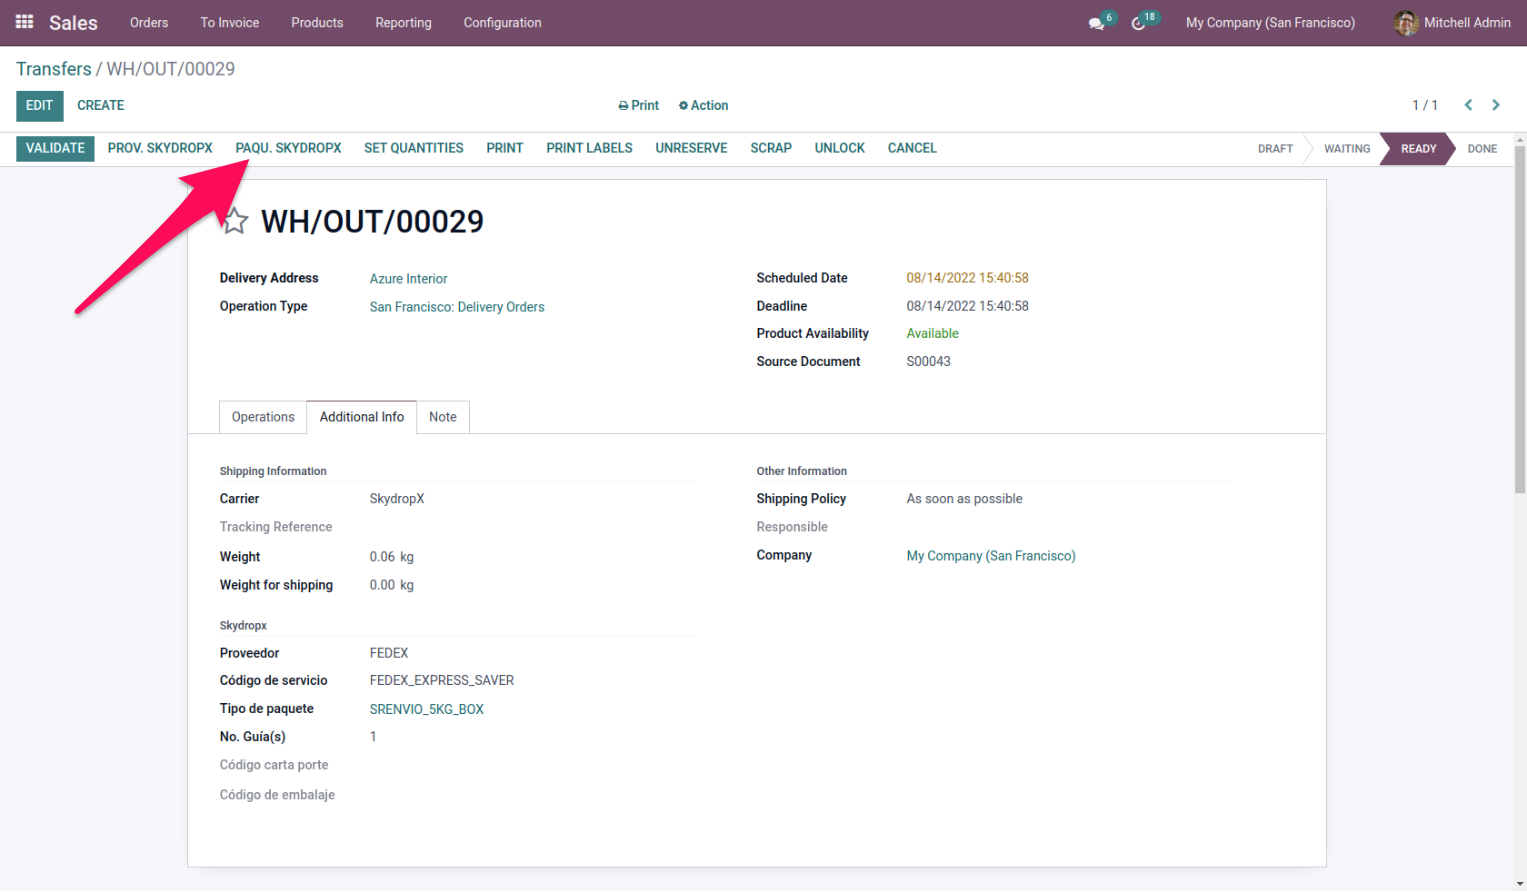Click the vertical page scrollbar

pos(1519,320)
